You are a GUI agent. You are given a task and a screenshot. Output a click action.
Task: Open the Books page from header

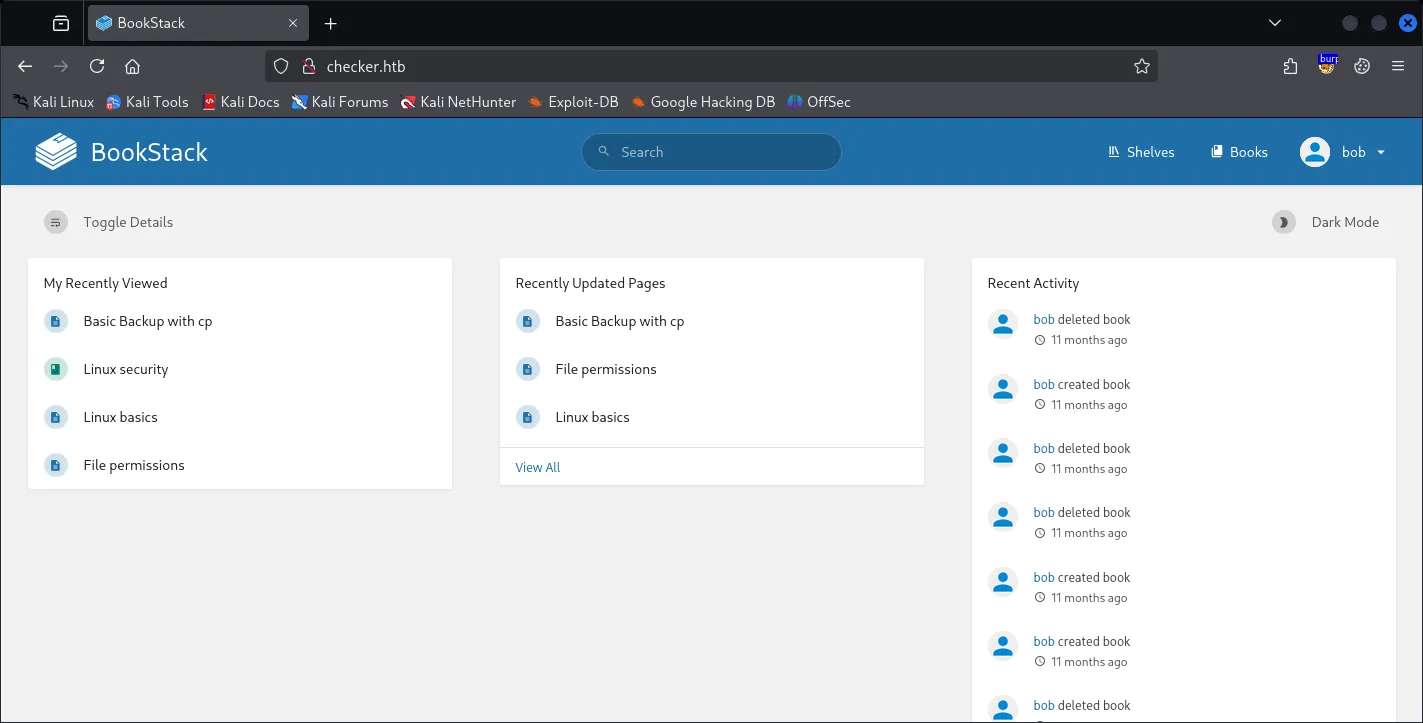[1239, 152]
